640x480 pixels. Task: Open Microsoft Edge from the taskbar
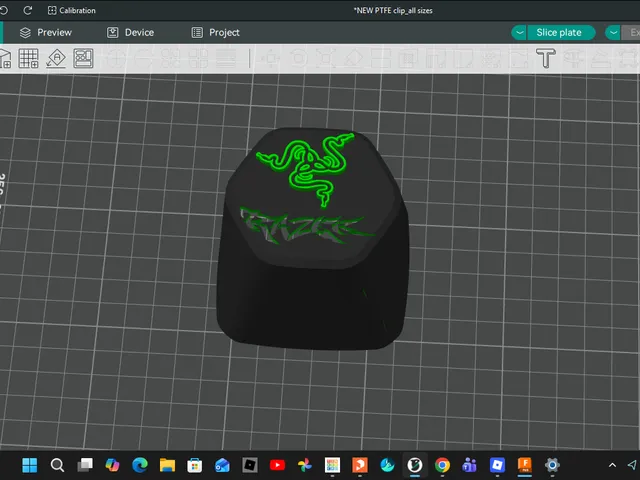[140, 465]
